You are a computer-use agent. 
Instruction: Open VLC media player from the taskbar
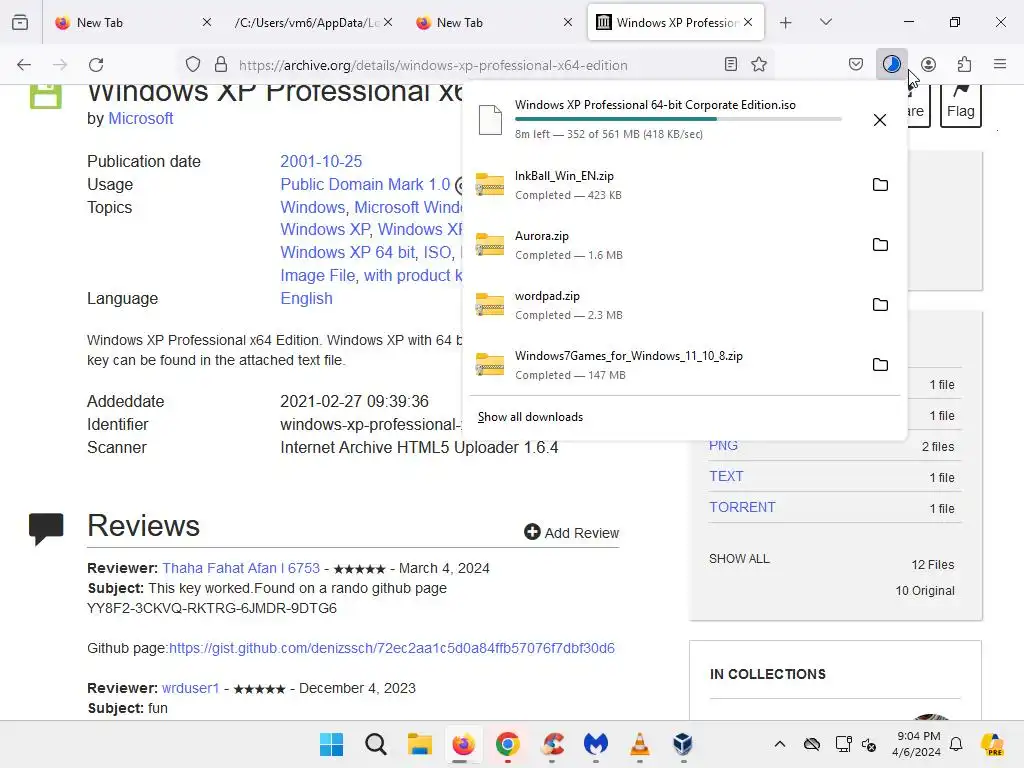(639, 744)
